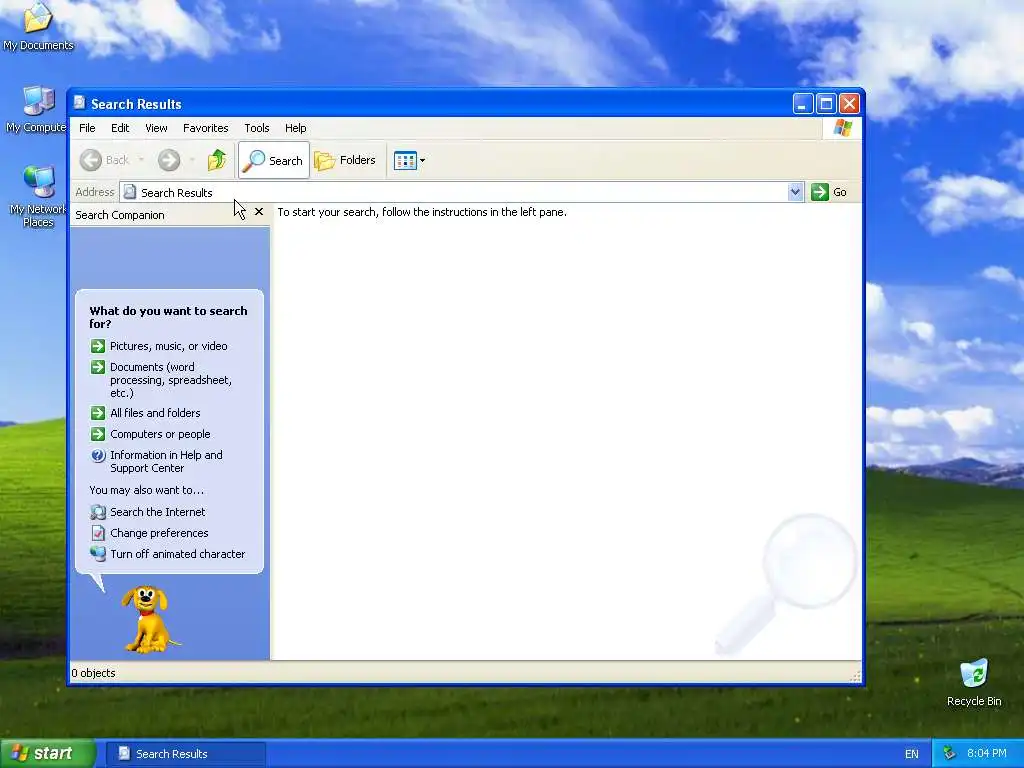Screen dimensions: 1024x768
Task: Click green arrow beside Pictures, music, or video
Action: tap(98, 346)
